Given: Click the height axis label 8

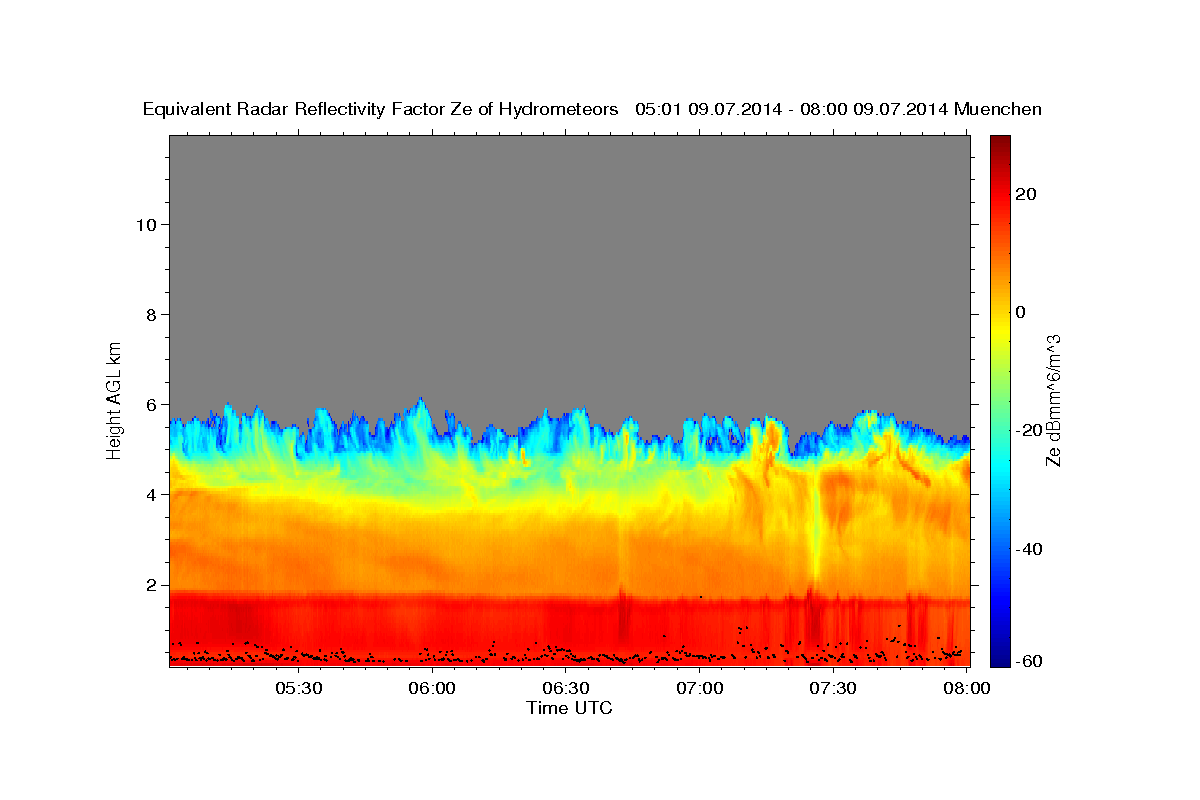Looking at the screenshot, I should [149, 314].
